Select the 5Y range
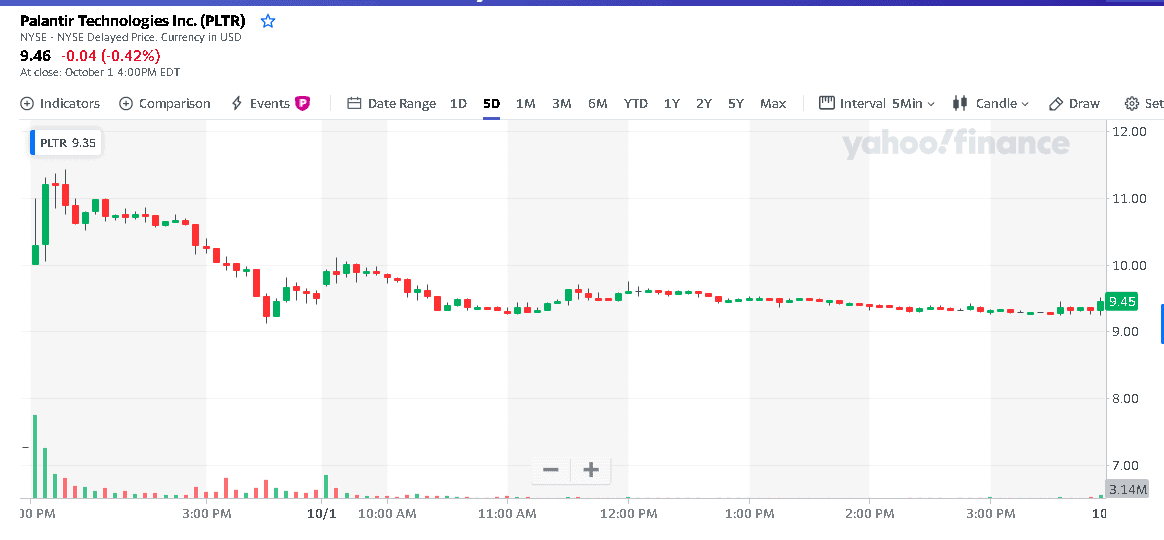This screenshot has height=540, width=1164. (736, 103)
